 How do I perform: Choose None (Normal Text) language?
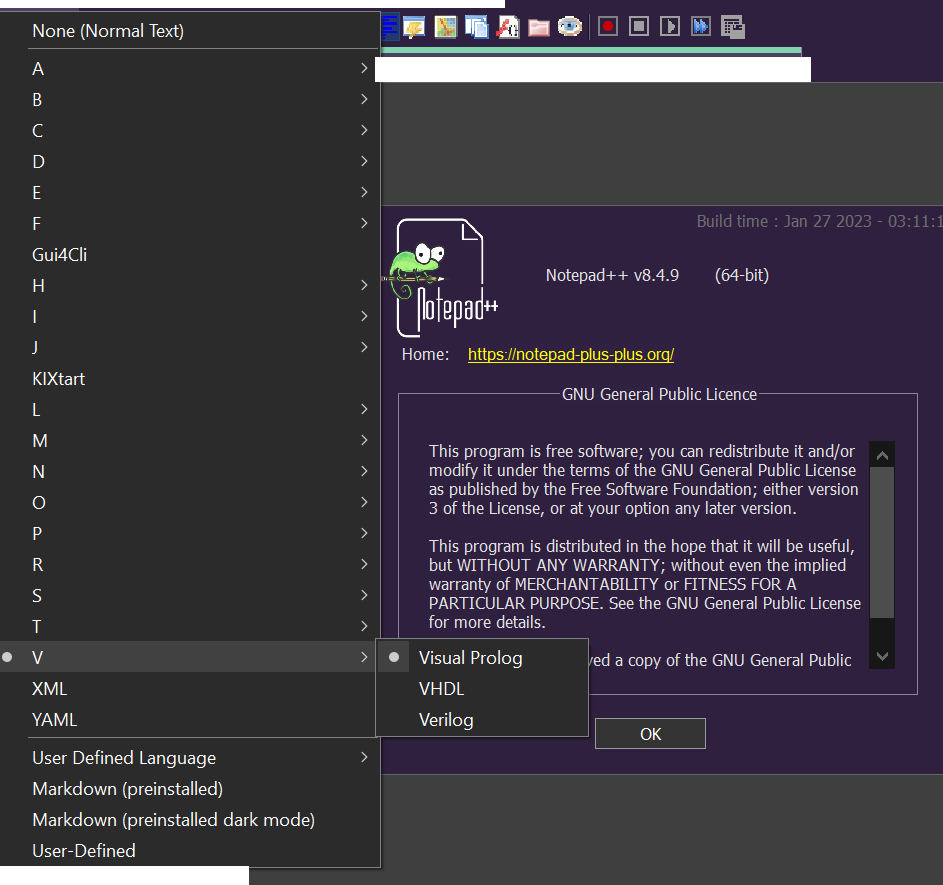(190, 31)
